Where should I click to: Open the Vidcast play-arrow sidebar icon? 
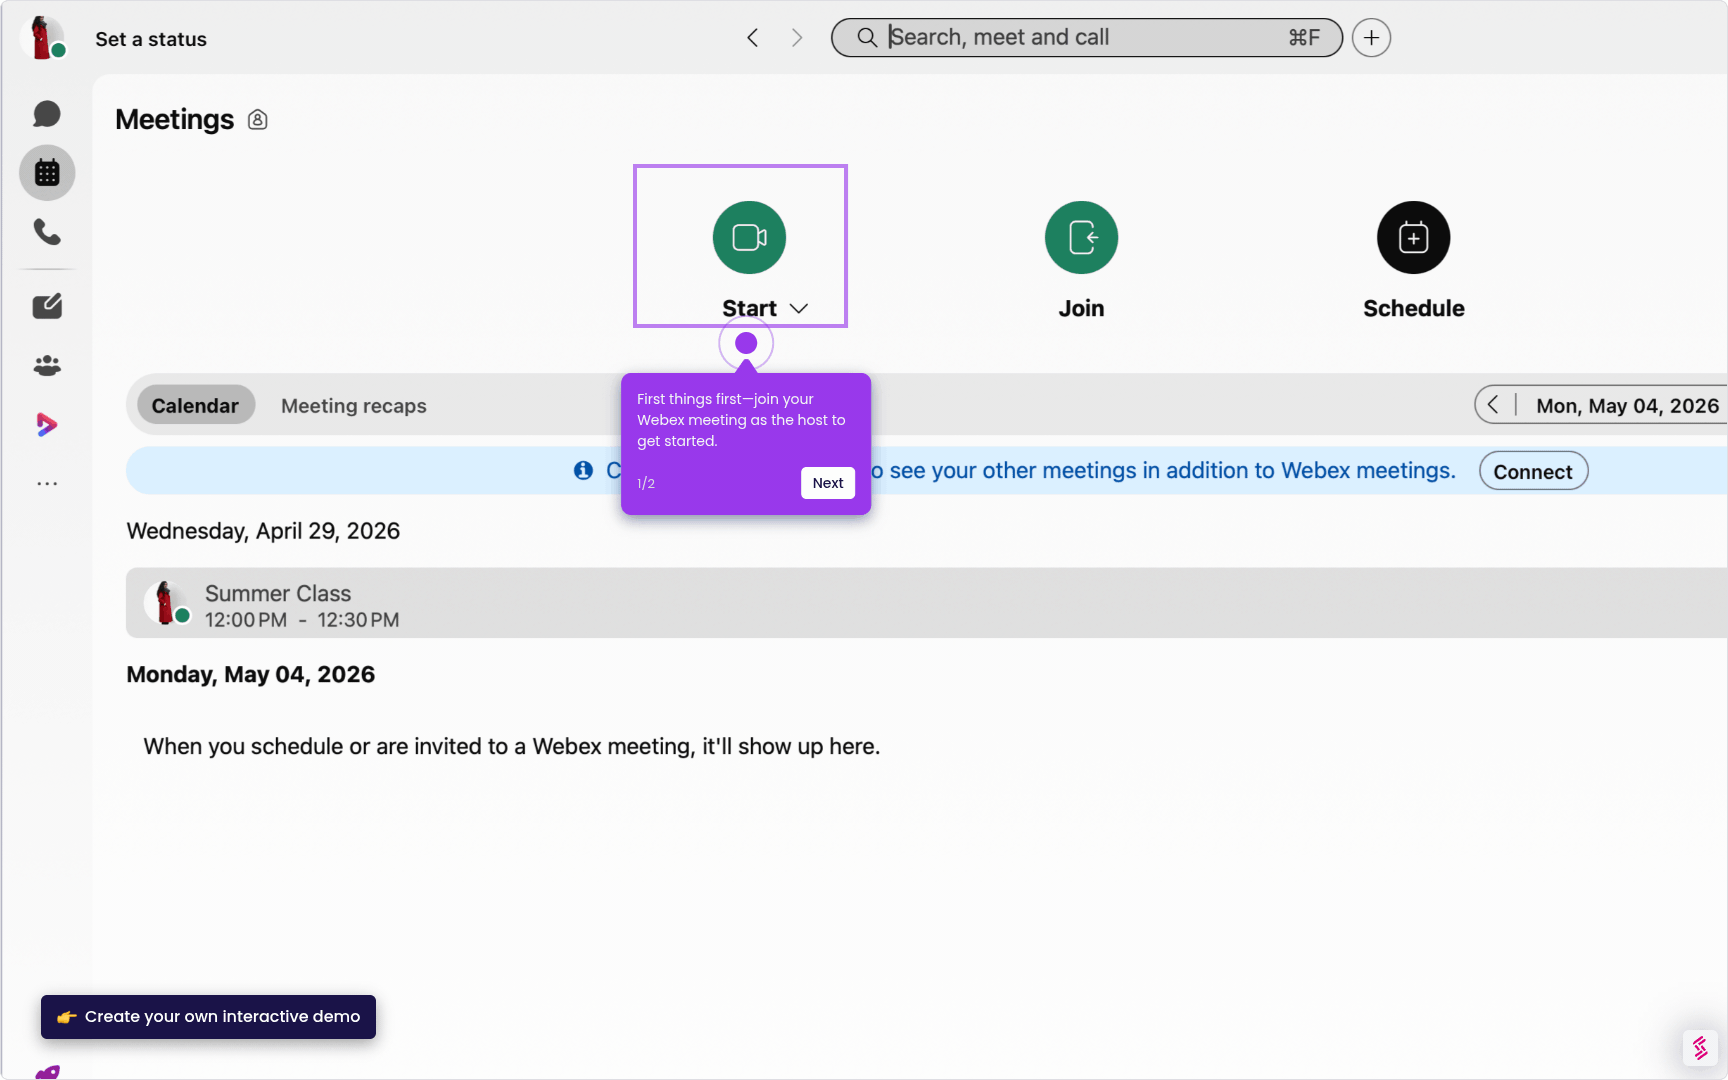(x=47, y=424)
